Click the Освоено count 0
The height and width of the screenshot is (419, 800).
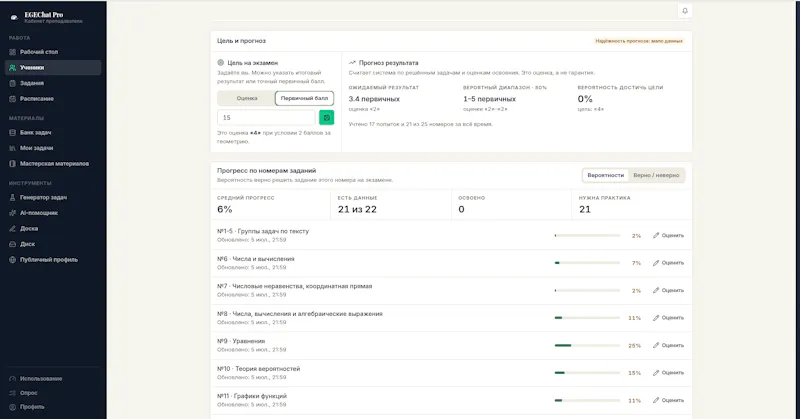point(461,209)
